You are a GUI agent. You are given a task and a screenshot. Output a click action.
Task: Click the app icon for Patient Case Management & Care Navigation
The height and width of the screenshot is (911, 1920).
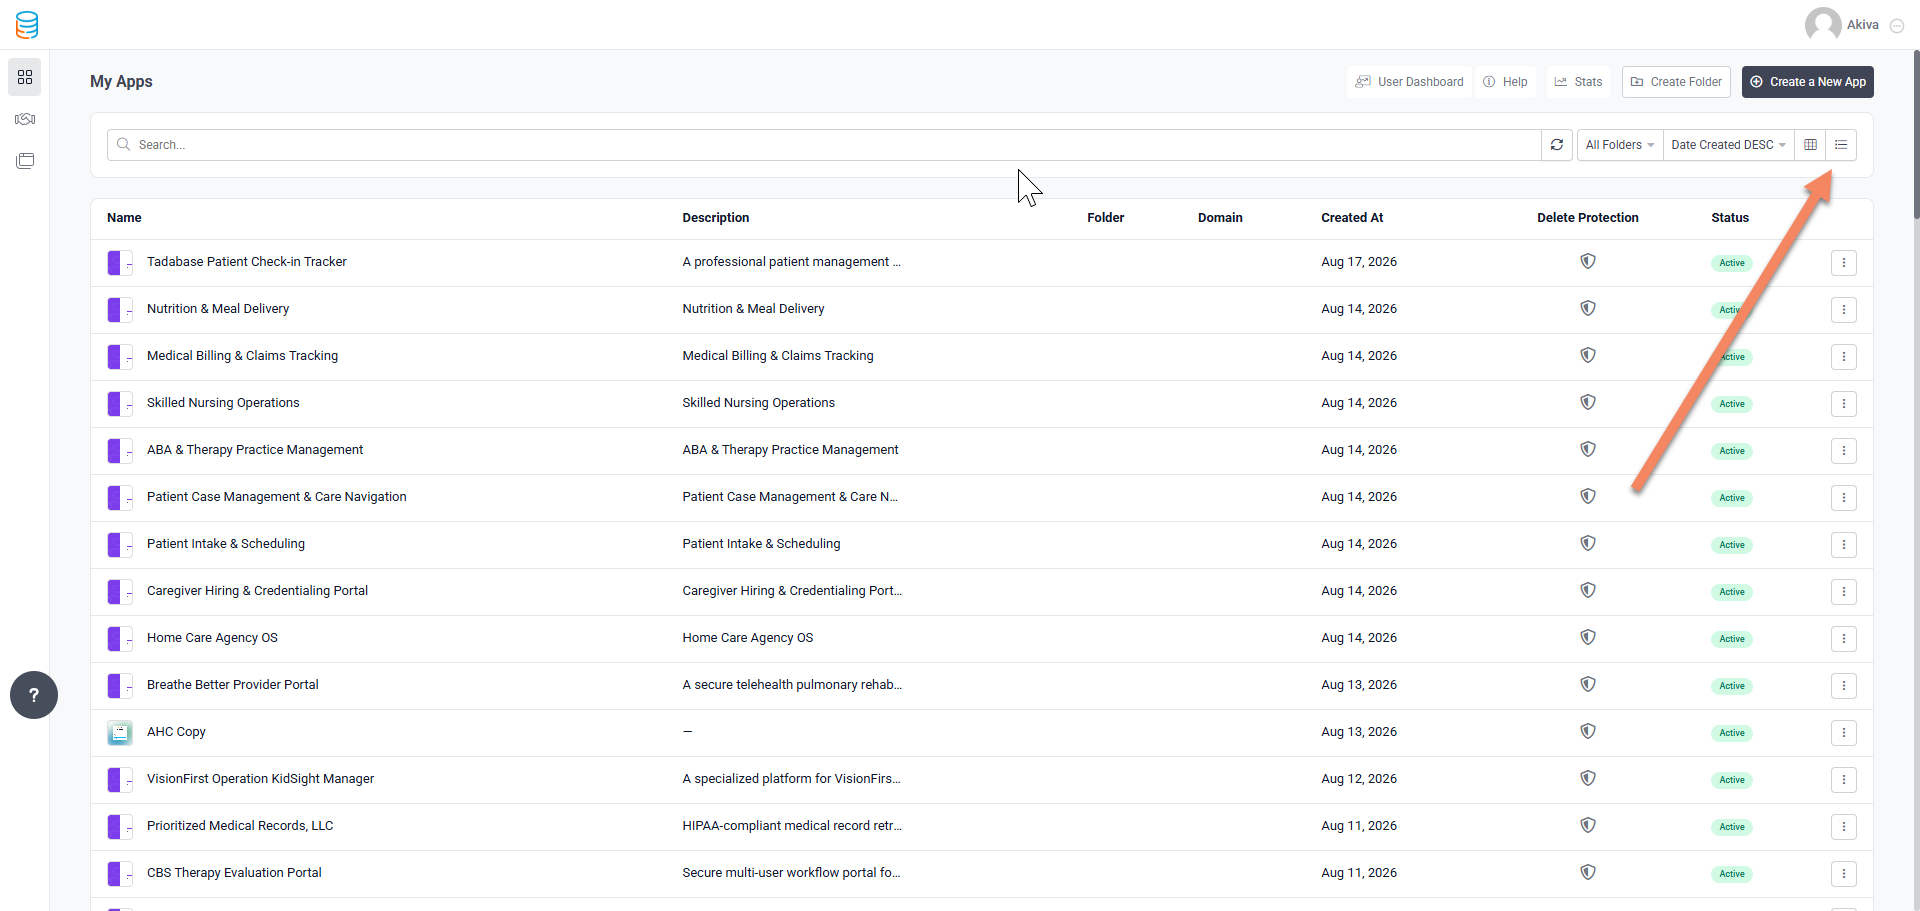[x=120, y=498]
